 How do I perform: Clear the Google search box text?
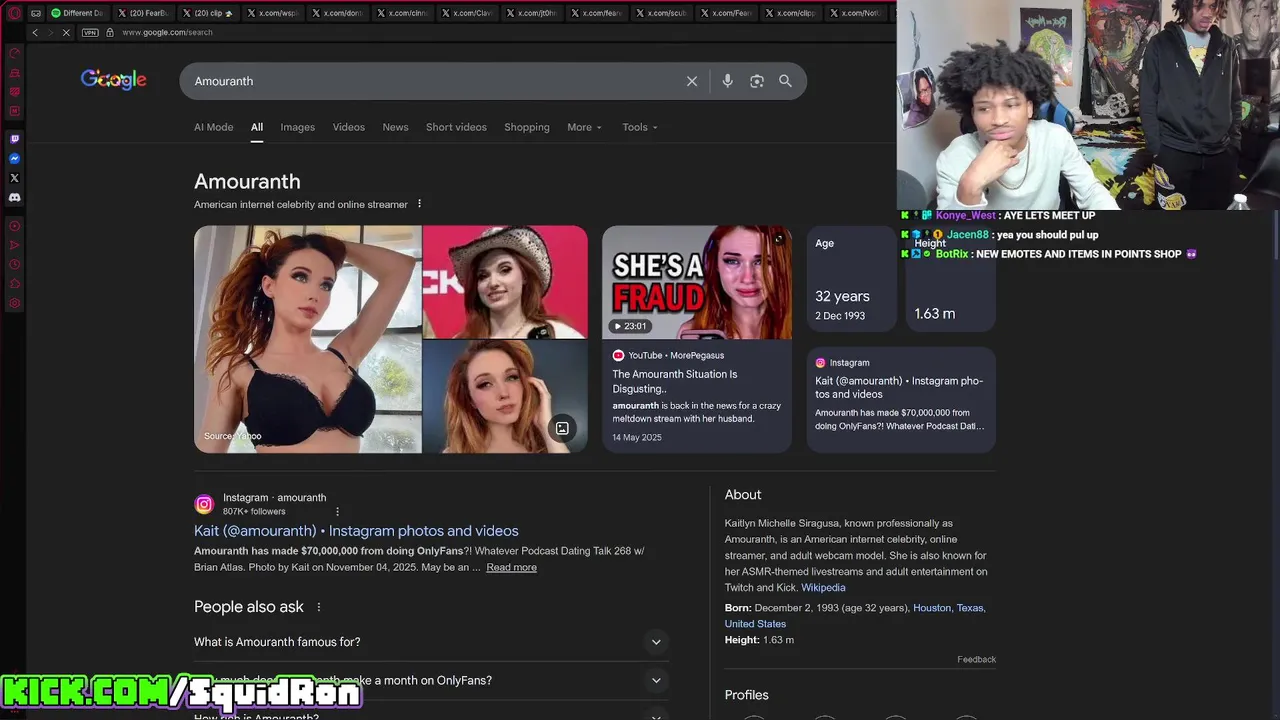tap(692, 81)
